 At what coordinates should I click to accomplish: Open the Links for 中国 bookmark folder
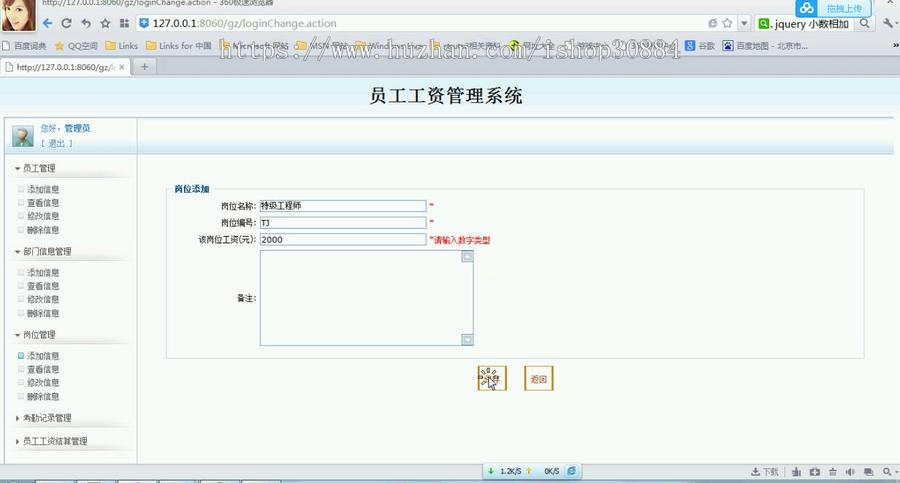179,46
